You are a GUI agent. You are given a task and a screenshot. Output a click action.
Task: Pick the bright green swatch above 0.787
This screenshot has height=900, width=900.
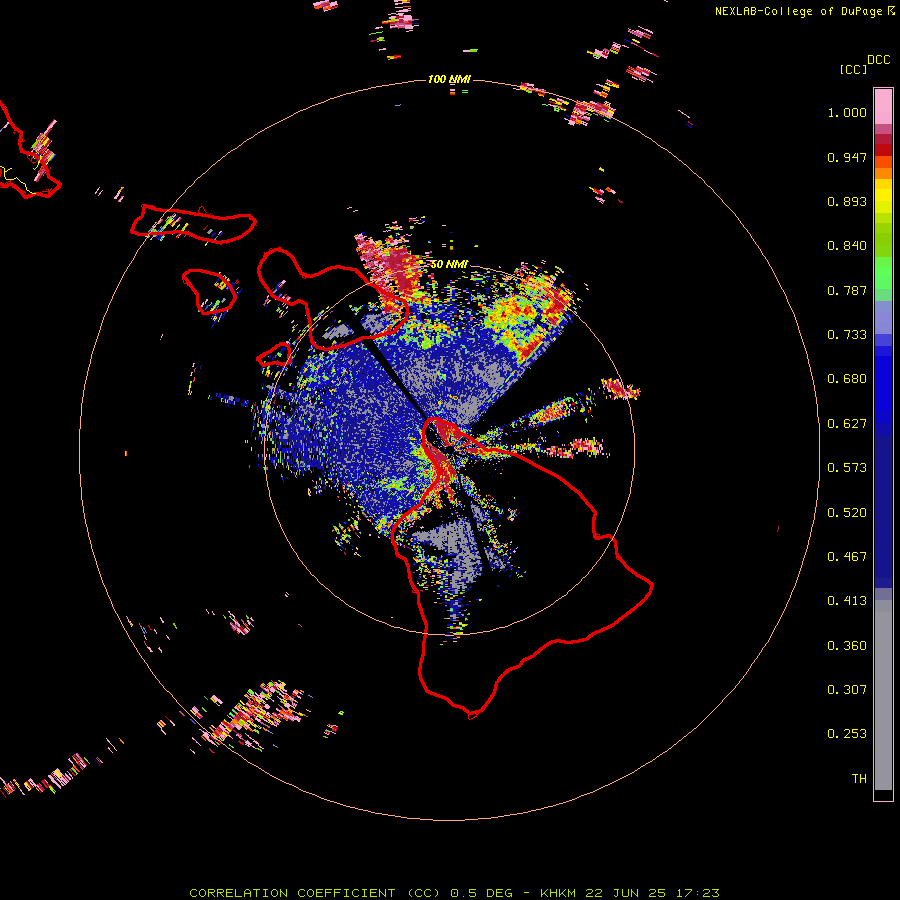tap(883, 273)
